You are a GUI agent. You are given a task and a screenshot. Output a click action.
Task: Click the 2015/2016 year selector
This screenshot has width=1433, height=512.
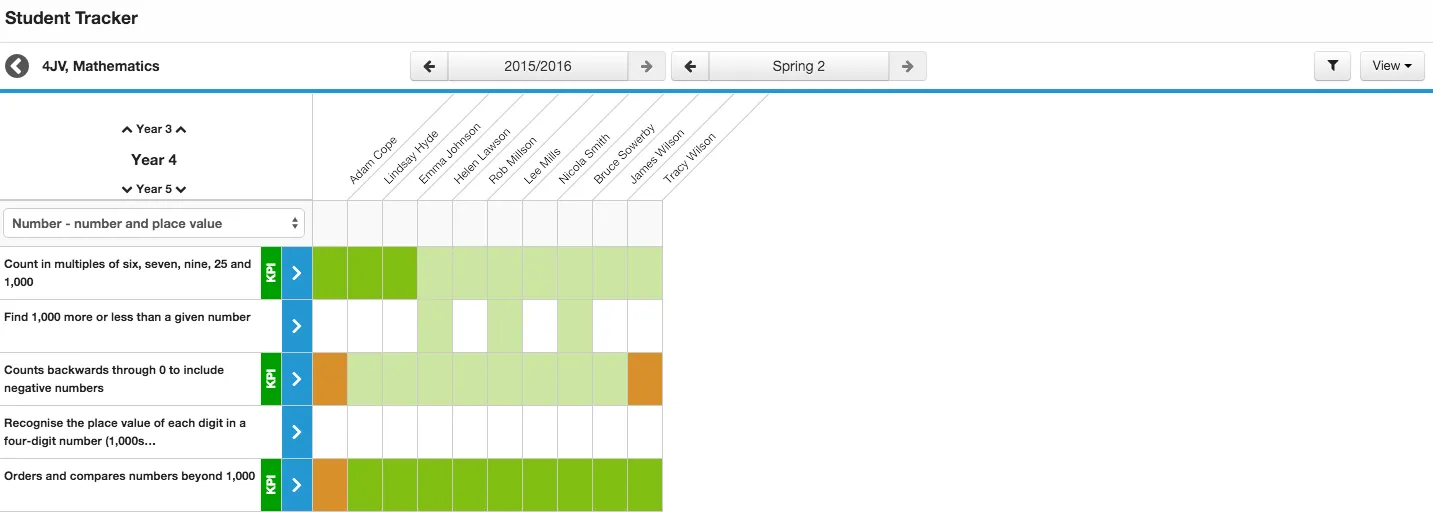point(538,66)
